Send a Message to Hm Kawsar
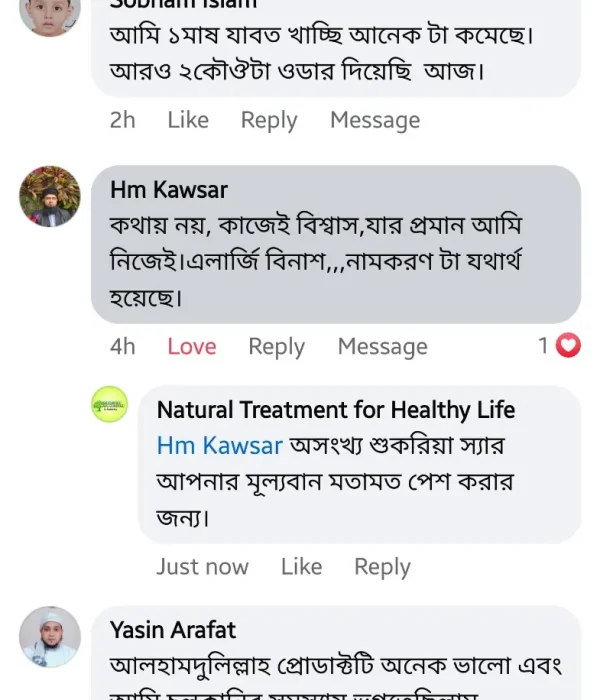Image resolution: width=600 pixels, height=700 pixels. pos(382,346)
